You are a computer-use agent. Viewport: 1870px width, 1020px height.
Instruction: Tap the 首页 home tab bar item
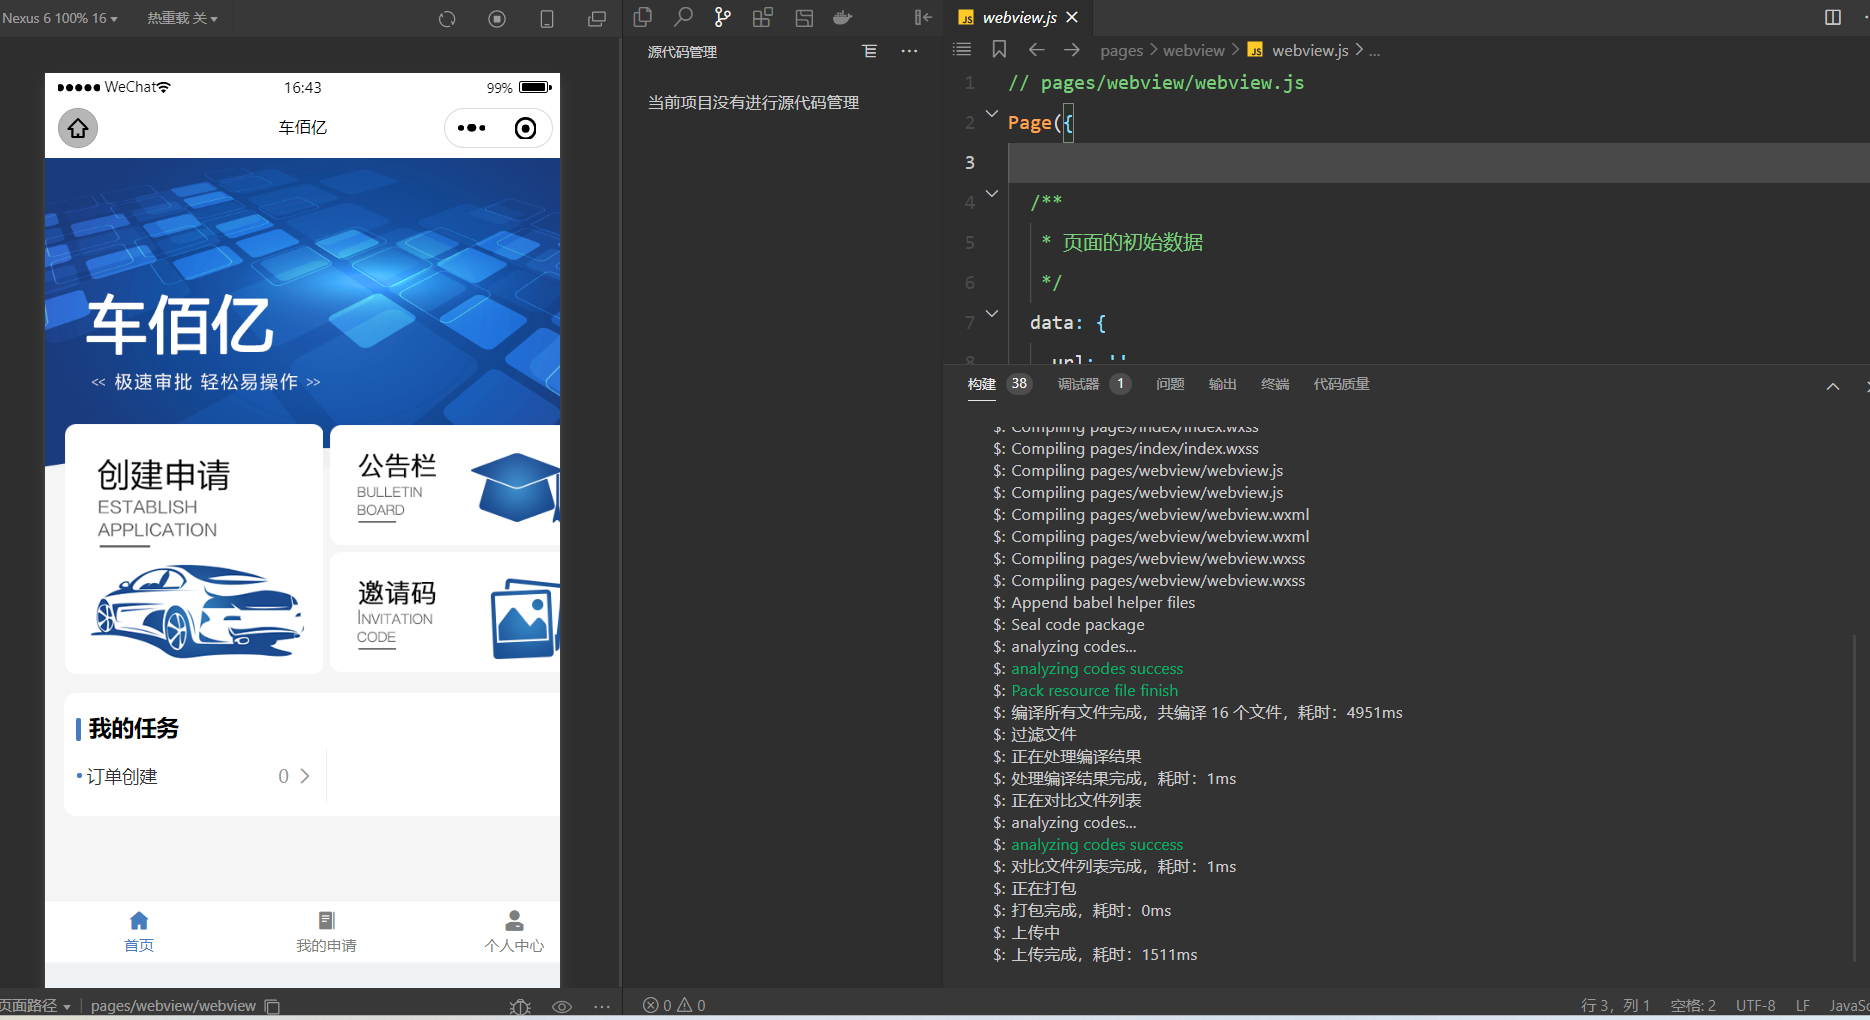point(139,931)
